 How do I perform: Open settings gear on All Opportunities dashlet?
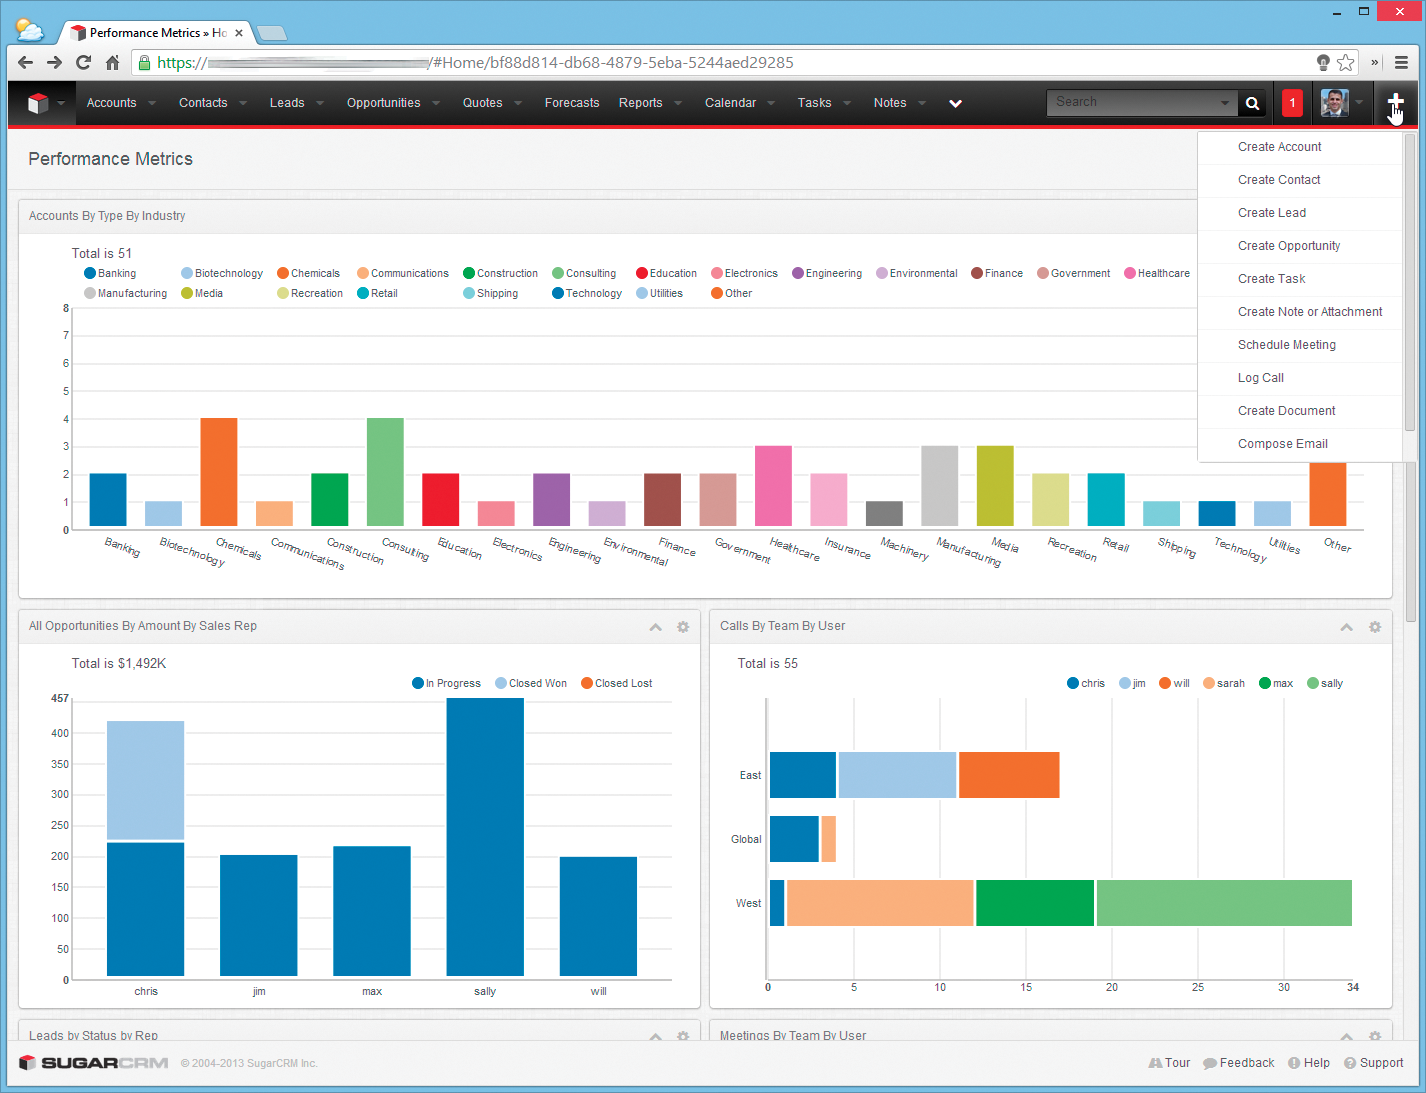coord(683,627)
